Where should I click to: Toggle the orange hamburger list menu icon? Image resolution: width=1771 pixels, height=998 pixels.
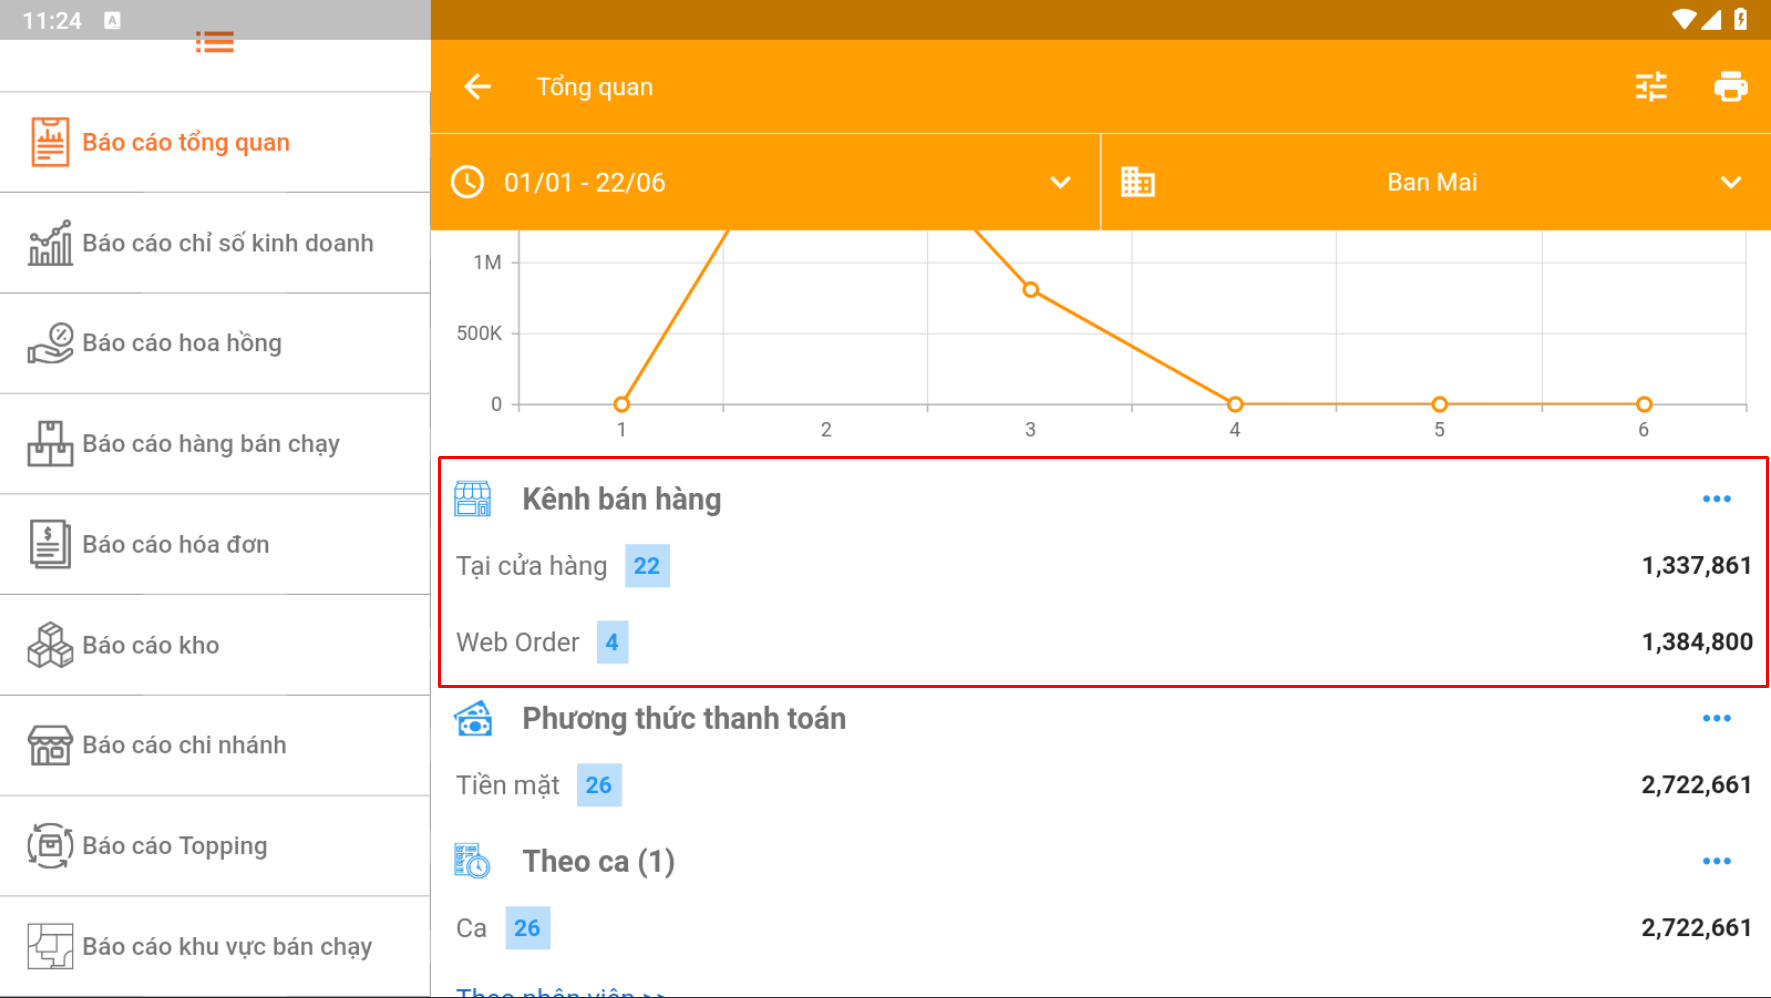[x=214, y=42]
